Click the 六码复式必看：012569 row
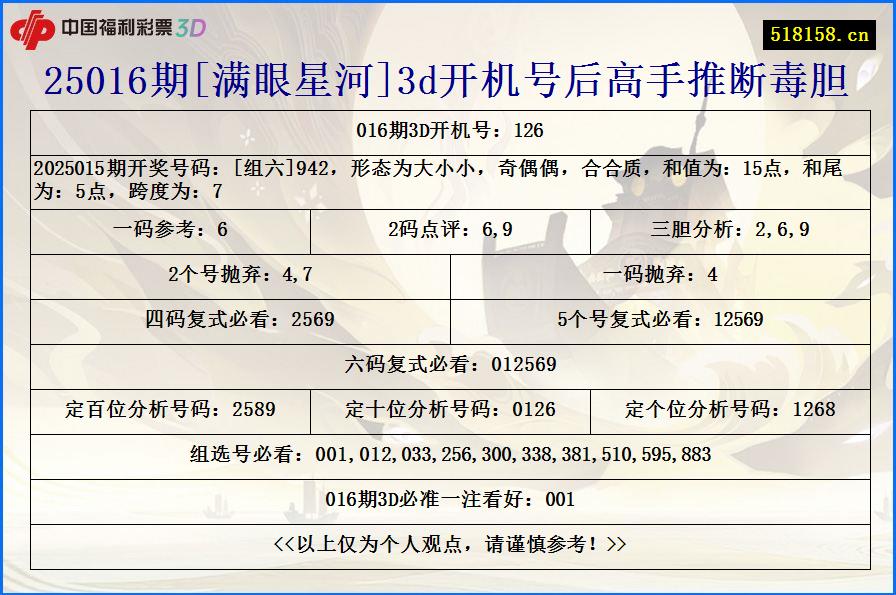This screenshot has height=595, width=896. [448, 365]
